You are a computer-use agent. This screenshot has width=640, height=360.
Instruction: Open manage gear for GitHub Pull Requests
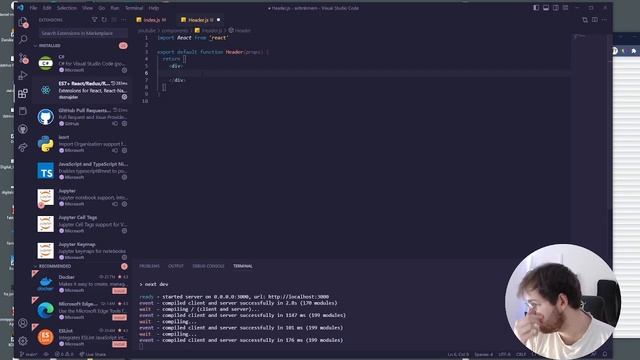tap(124, 124)
